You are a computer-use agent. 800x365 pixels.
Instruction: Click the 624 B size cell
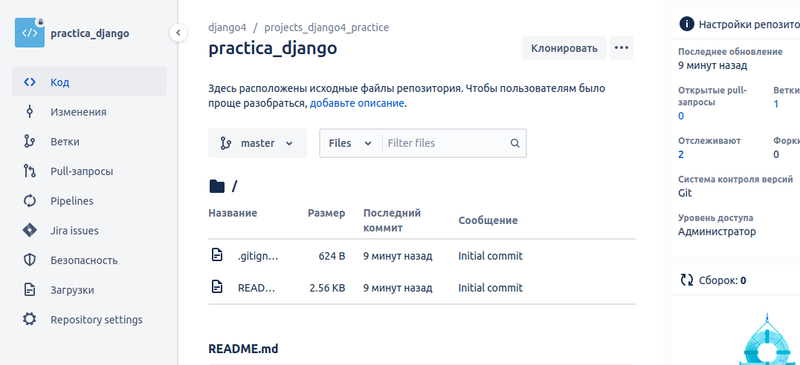(x=332, y=256)
